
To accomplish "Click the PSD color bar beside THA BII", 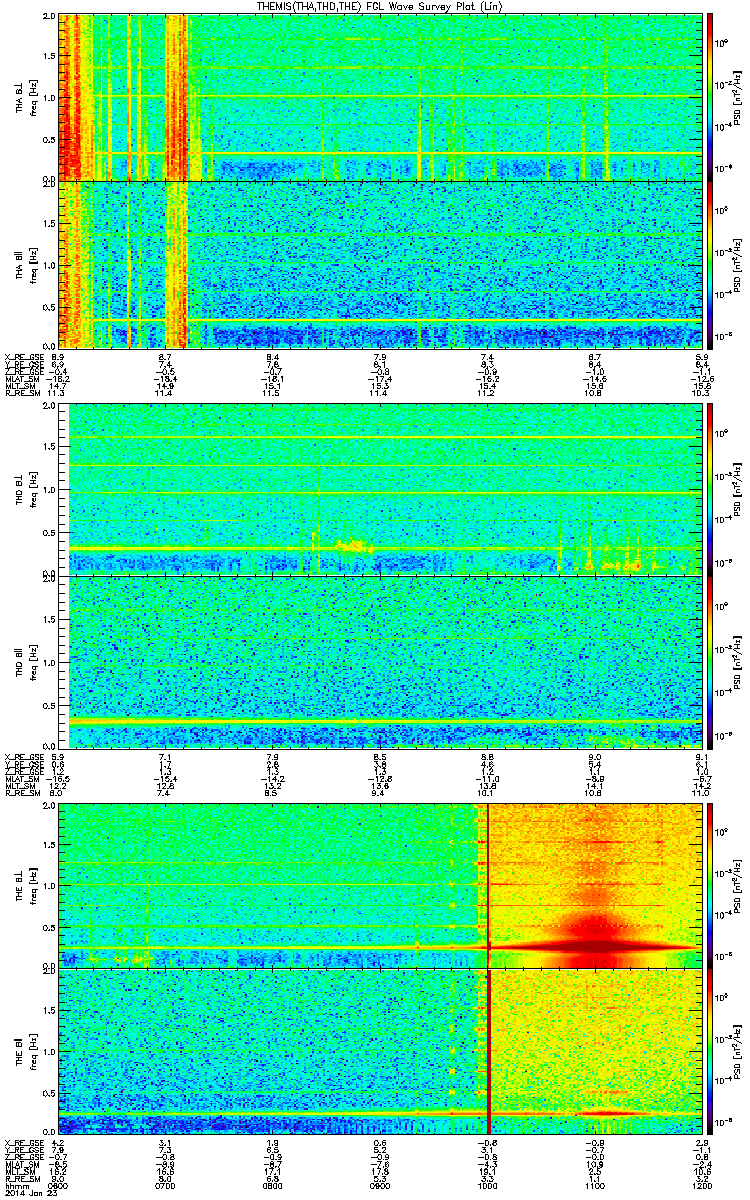I will (x=710, y=264).
